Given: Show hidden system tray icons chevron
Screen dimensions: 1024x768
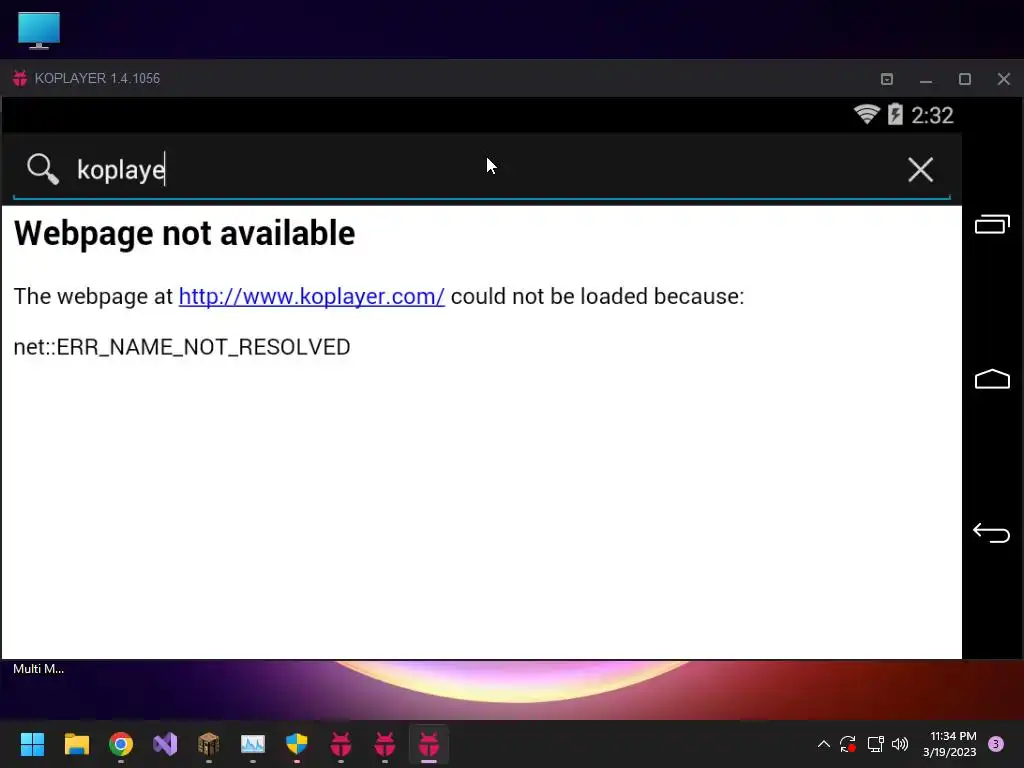Looking at the screenshot, I should [x=824, y=744].
